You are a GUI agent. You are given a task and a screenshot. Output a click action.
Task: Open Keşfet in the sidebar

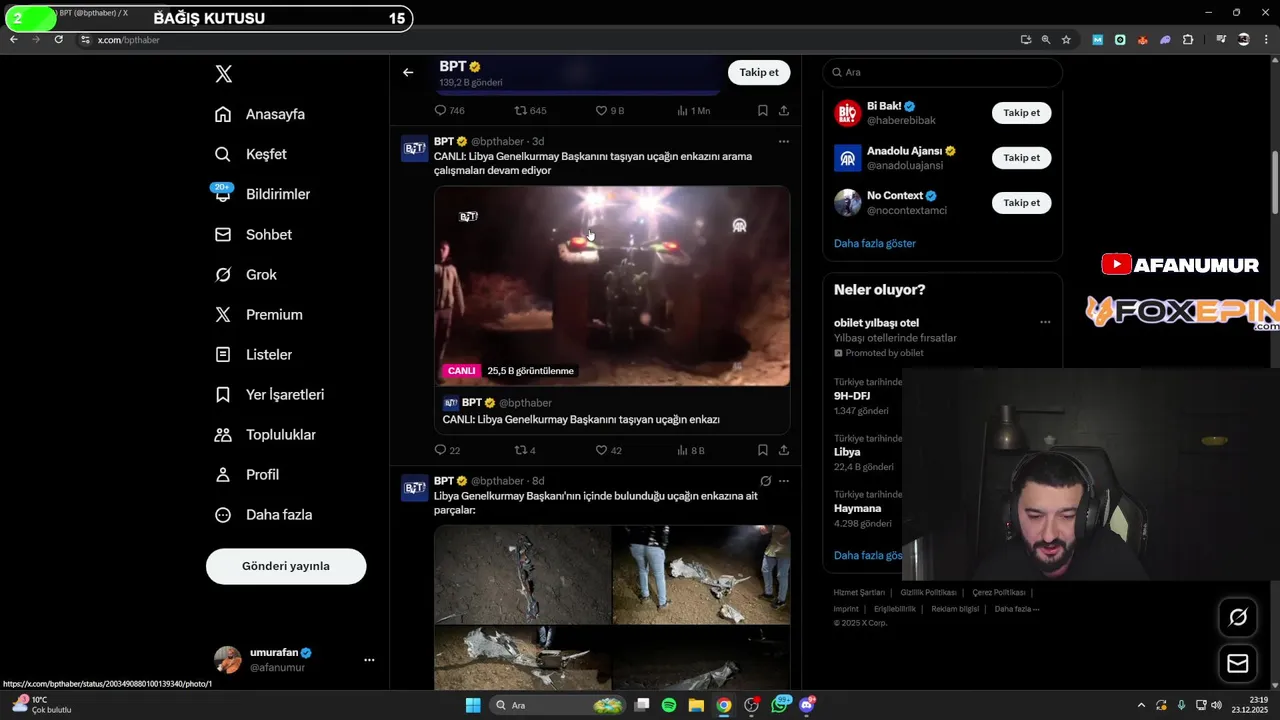click(251, 154)
